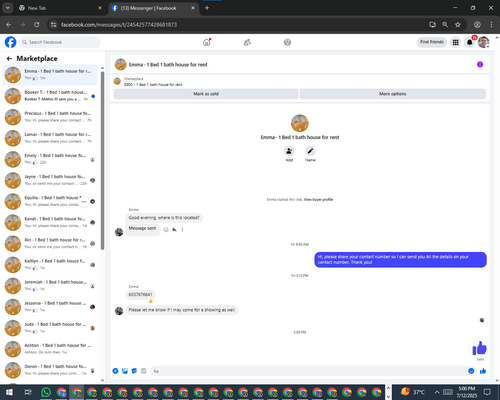Click Mark as sold button

tap(206, 94)
